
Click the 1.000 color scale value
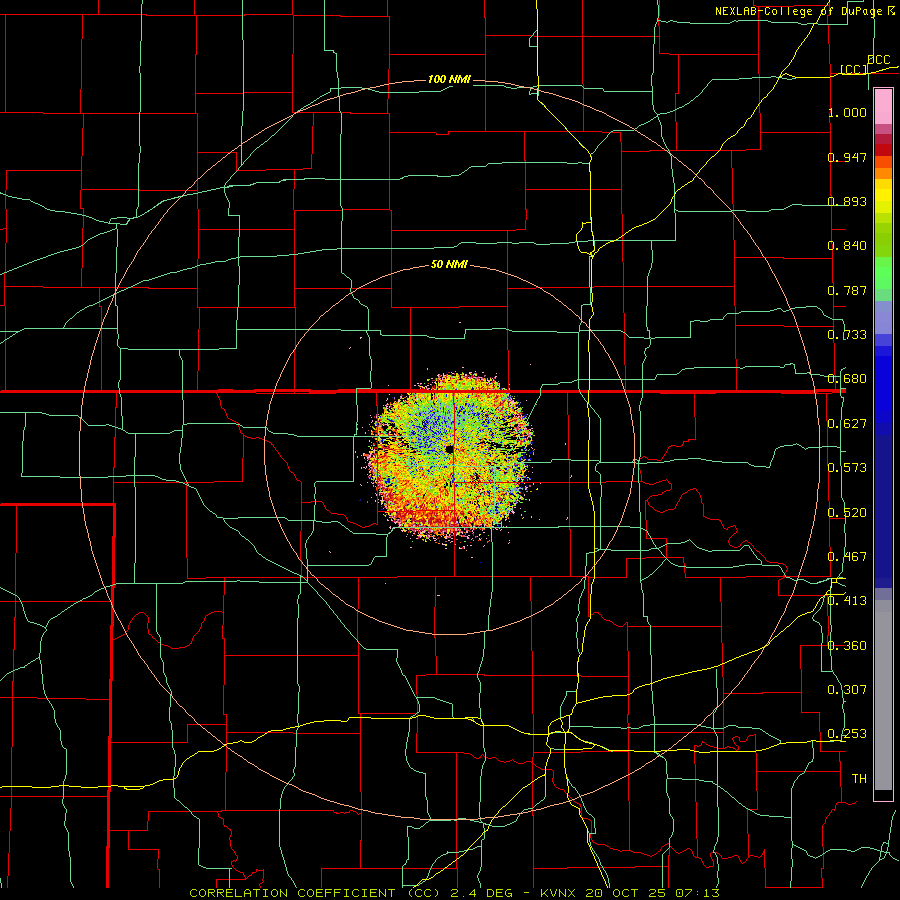tap(847, 112)
